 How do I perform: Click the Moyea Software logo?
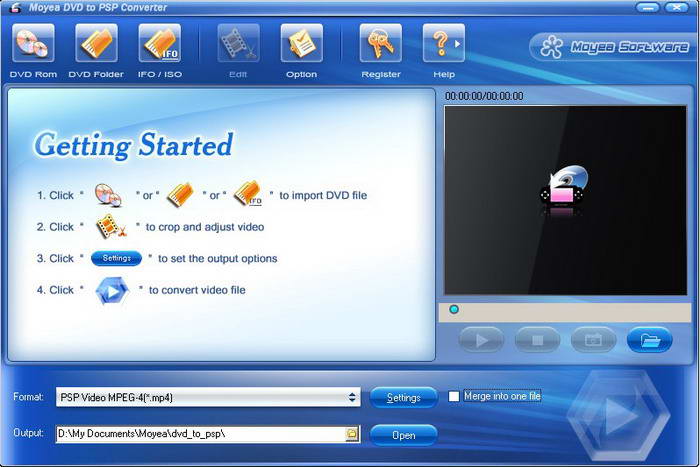[x=613, y=47]
